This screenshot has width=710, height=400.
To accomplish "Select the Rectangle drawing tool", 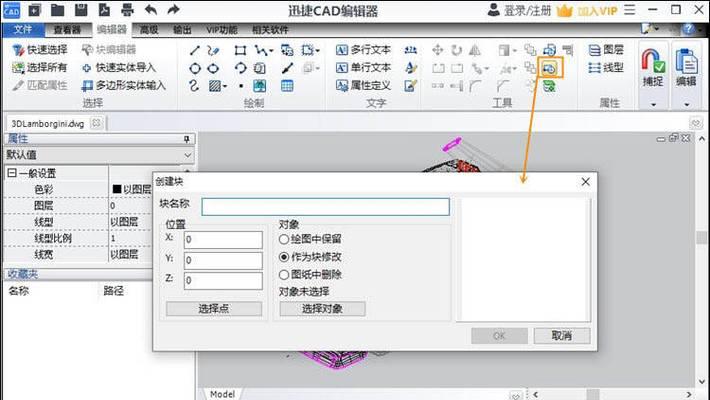I will [x=240, y=50].
